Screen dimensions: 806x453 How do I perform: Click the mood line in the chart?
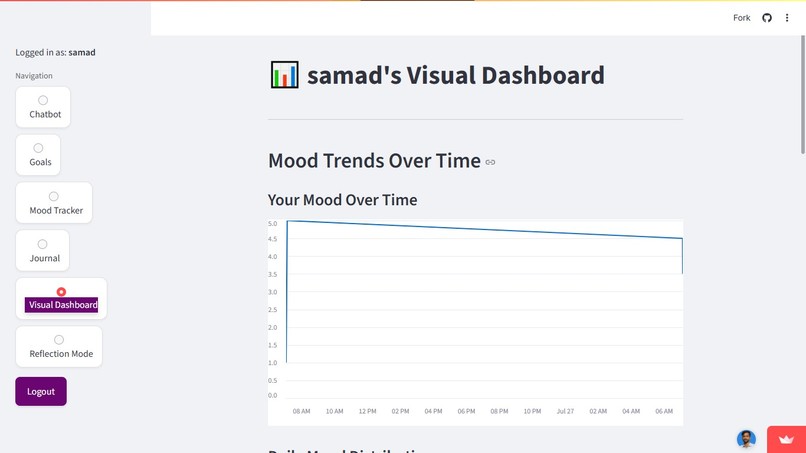click(484, 229)
